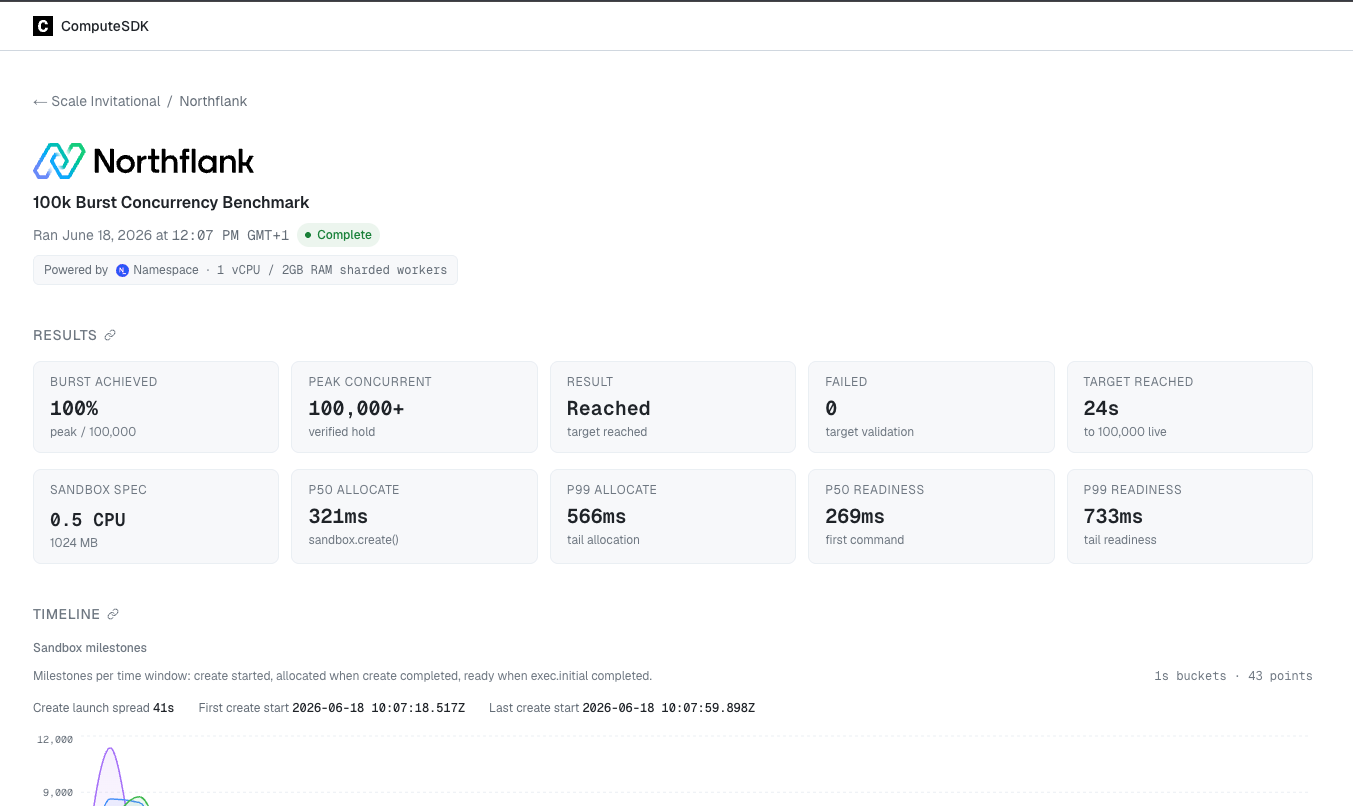Click the Northflank logo mark
Image resolution: width=1353 pixels, height=806 pixels.
pyautogui.click(x=59, y=160)
